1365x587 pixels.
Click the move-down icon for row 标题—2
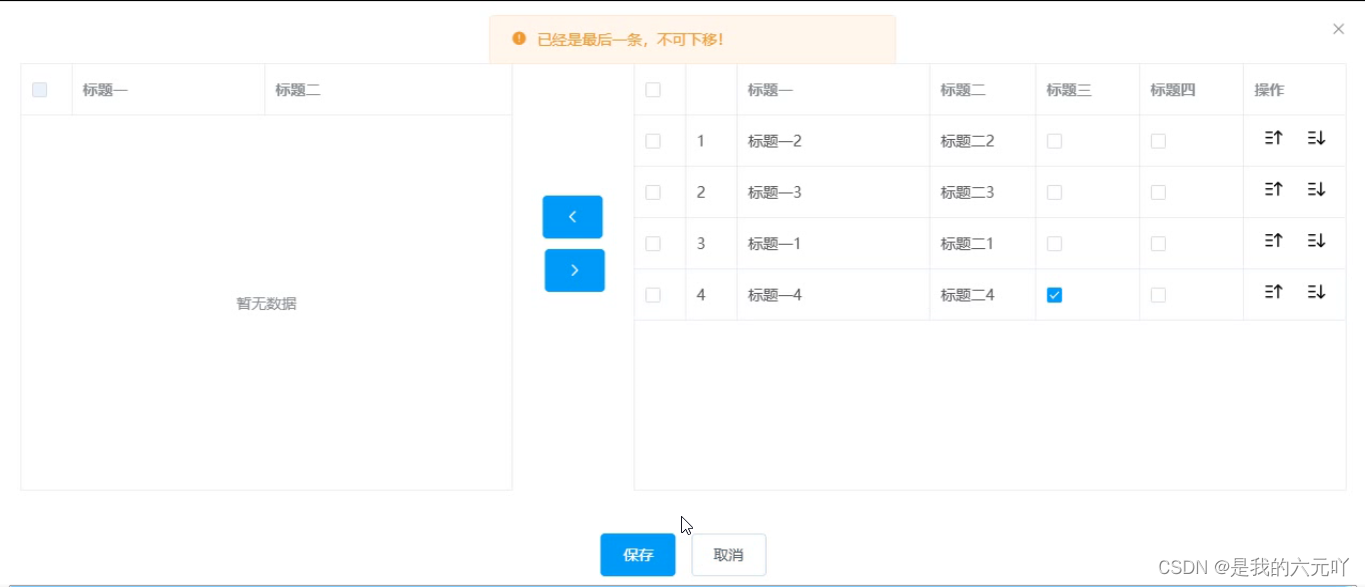[1317, 138]
